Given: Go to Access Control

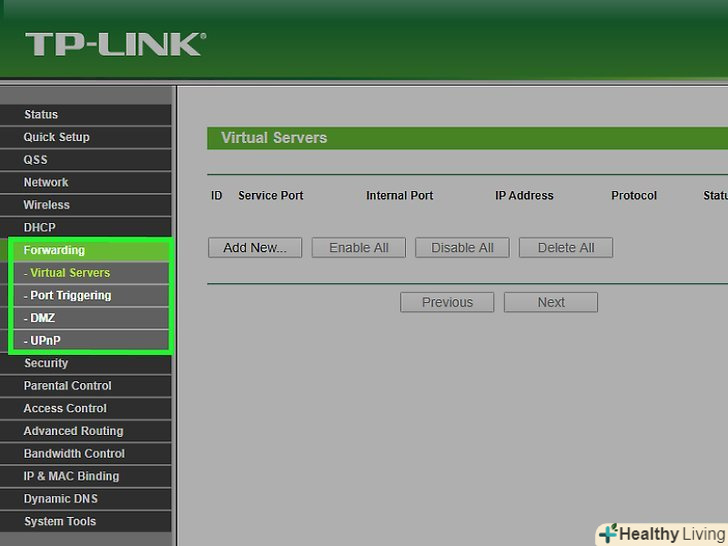Looking at the screenshot, I should 85,409.
